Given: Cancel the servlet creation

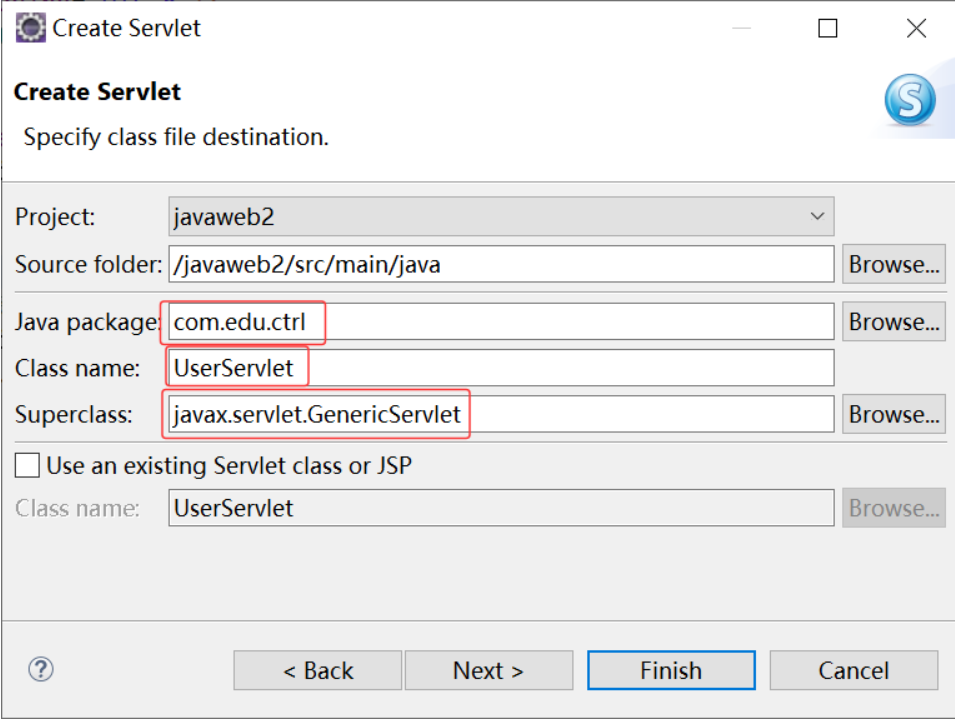Looking at the screenshot, I should (853, 670).
